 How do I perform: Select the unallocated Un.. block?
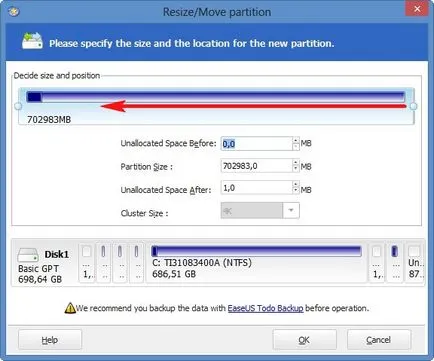pos(415,263)
